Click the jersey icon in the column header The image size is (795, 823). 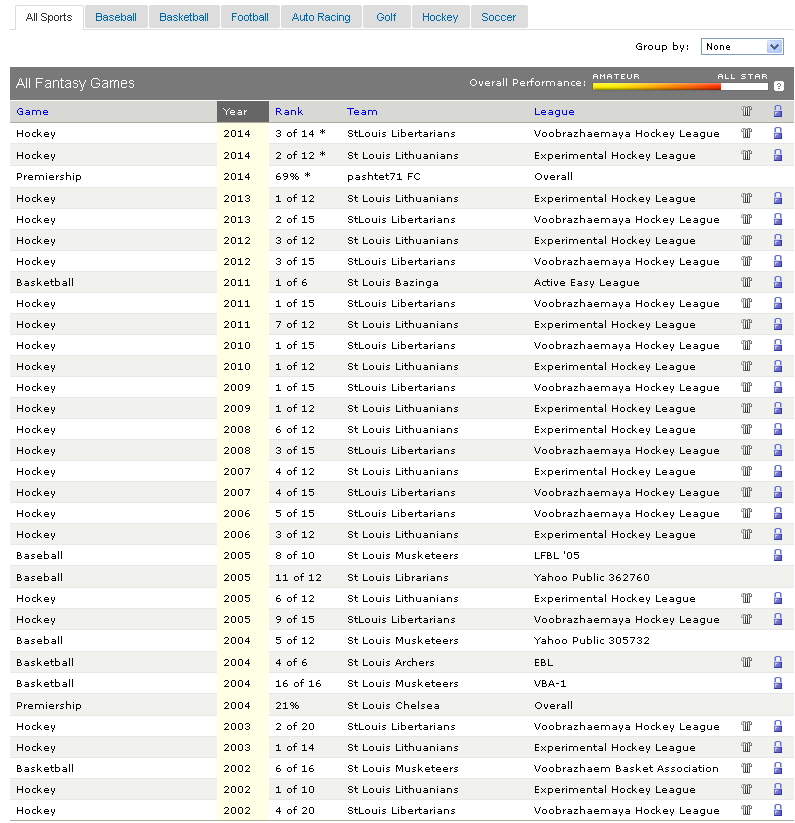tap(746, 112)
